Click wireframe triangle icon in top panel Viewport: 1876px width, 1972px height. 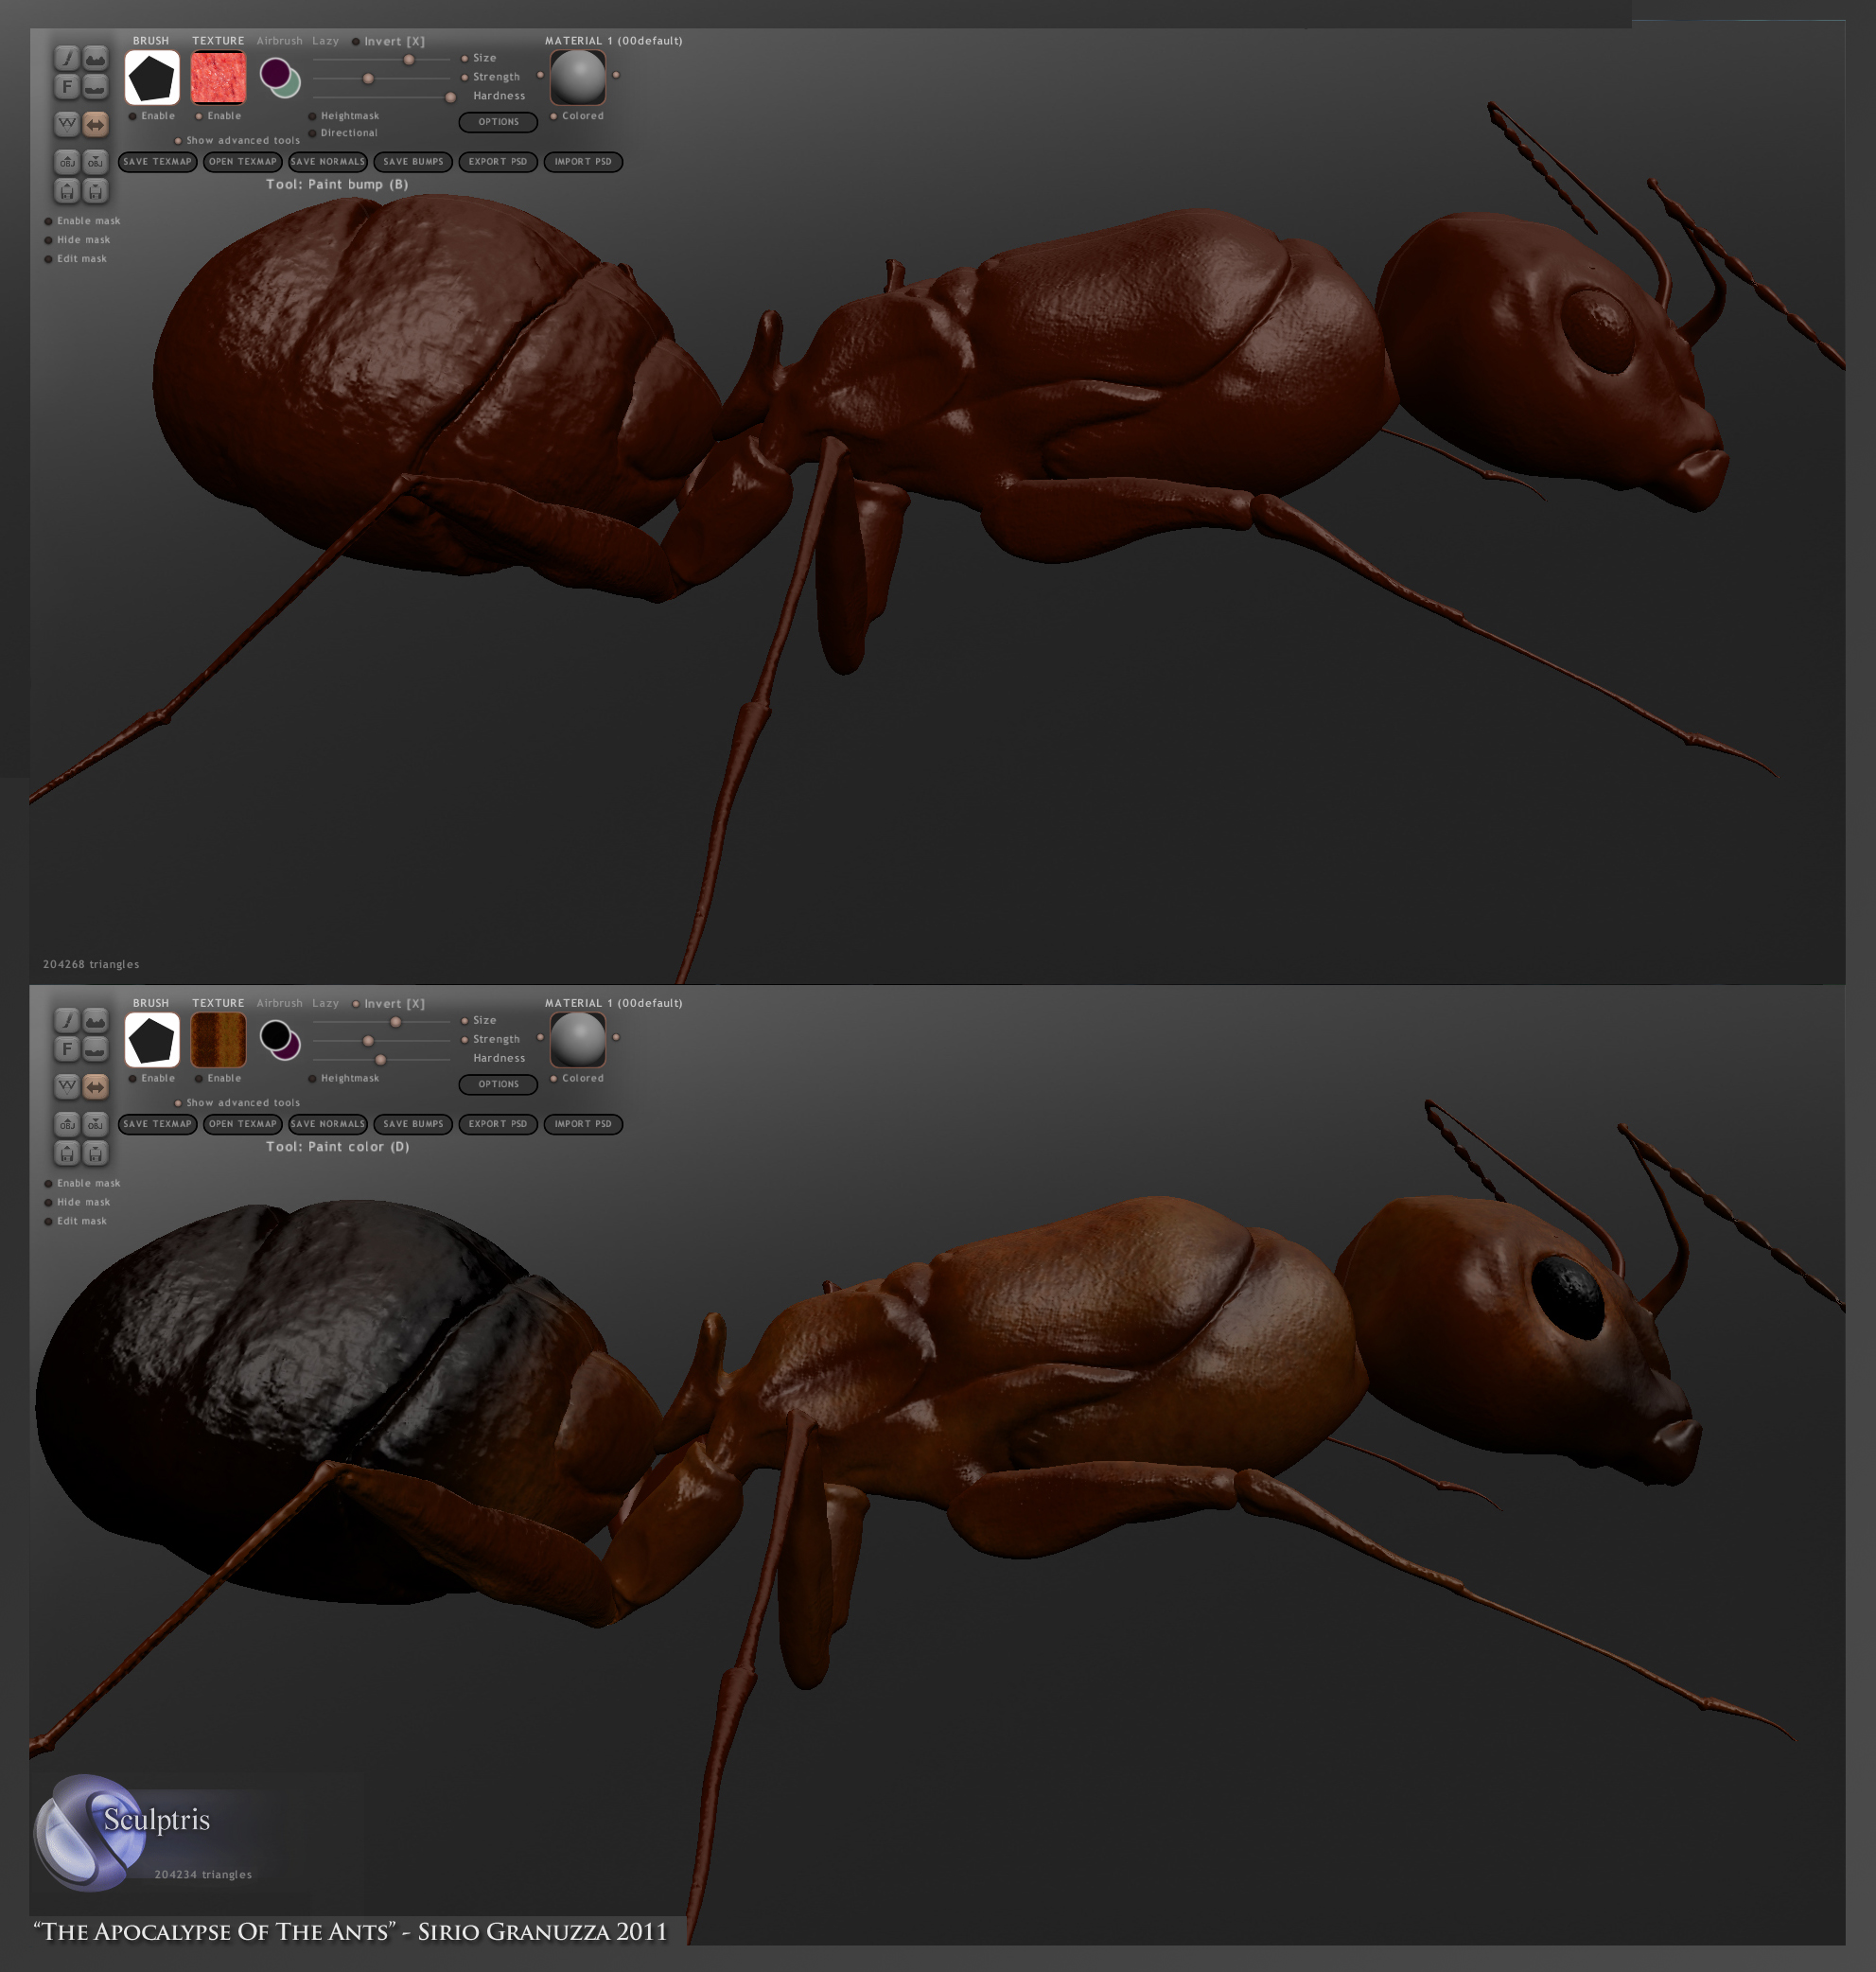pyautogui.click(x=66, y=124)
